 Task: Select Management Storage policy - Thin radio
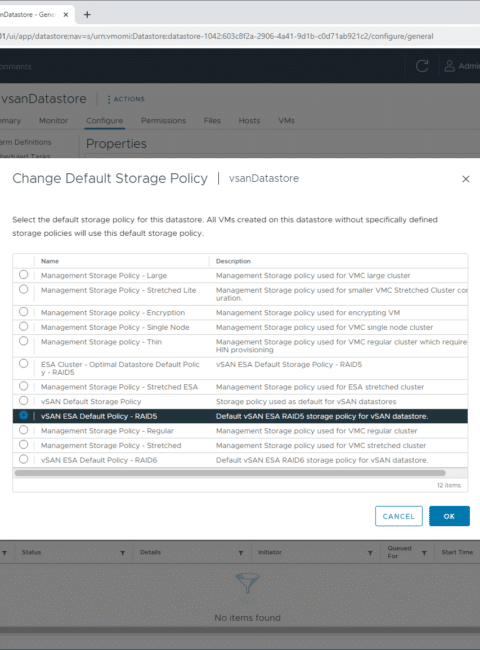24,341
